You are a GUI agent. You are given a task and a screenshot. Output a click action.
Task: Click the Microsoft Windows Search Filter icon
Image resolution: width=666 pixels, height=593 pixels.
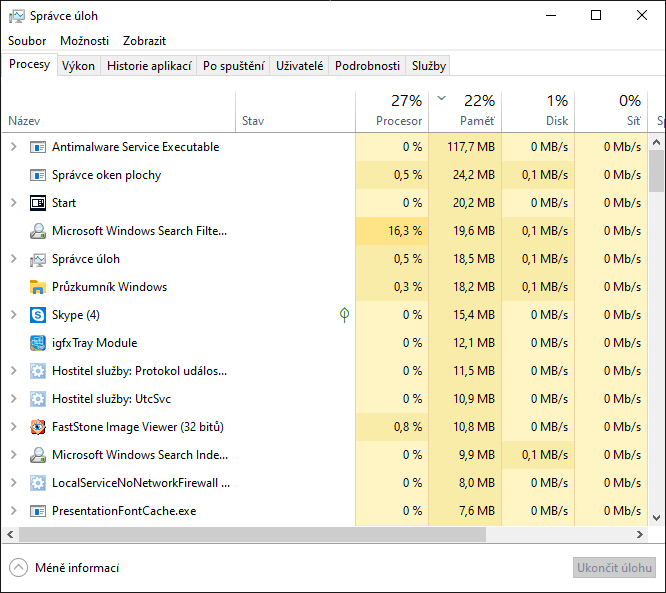(x=38, y=231)
